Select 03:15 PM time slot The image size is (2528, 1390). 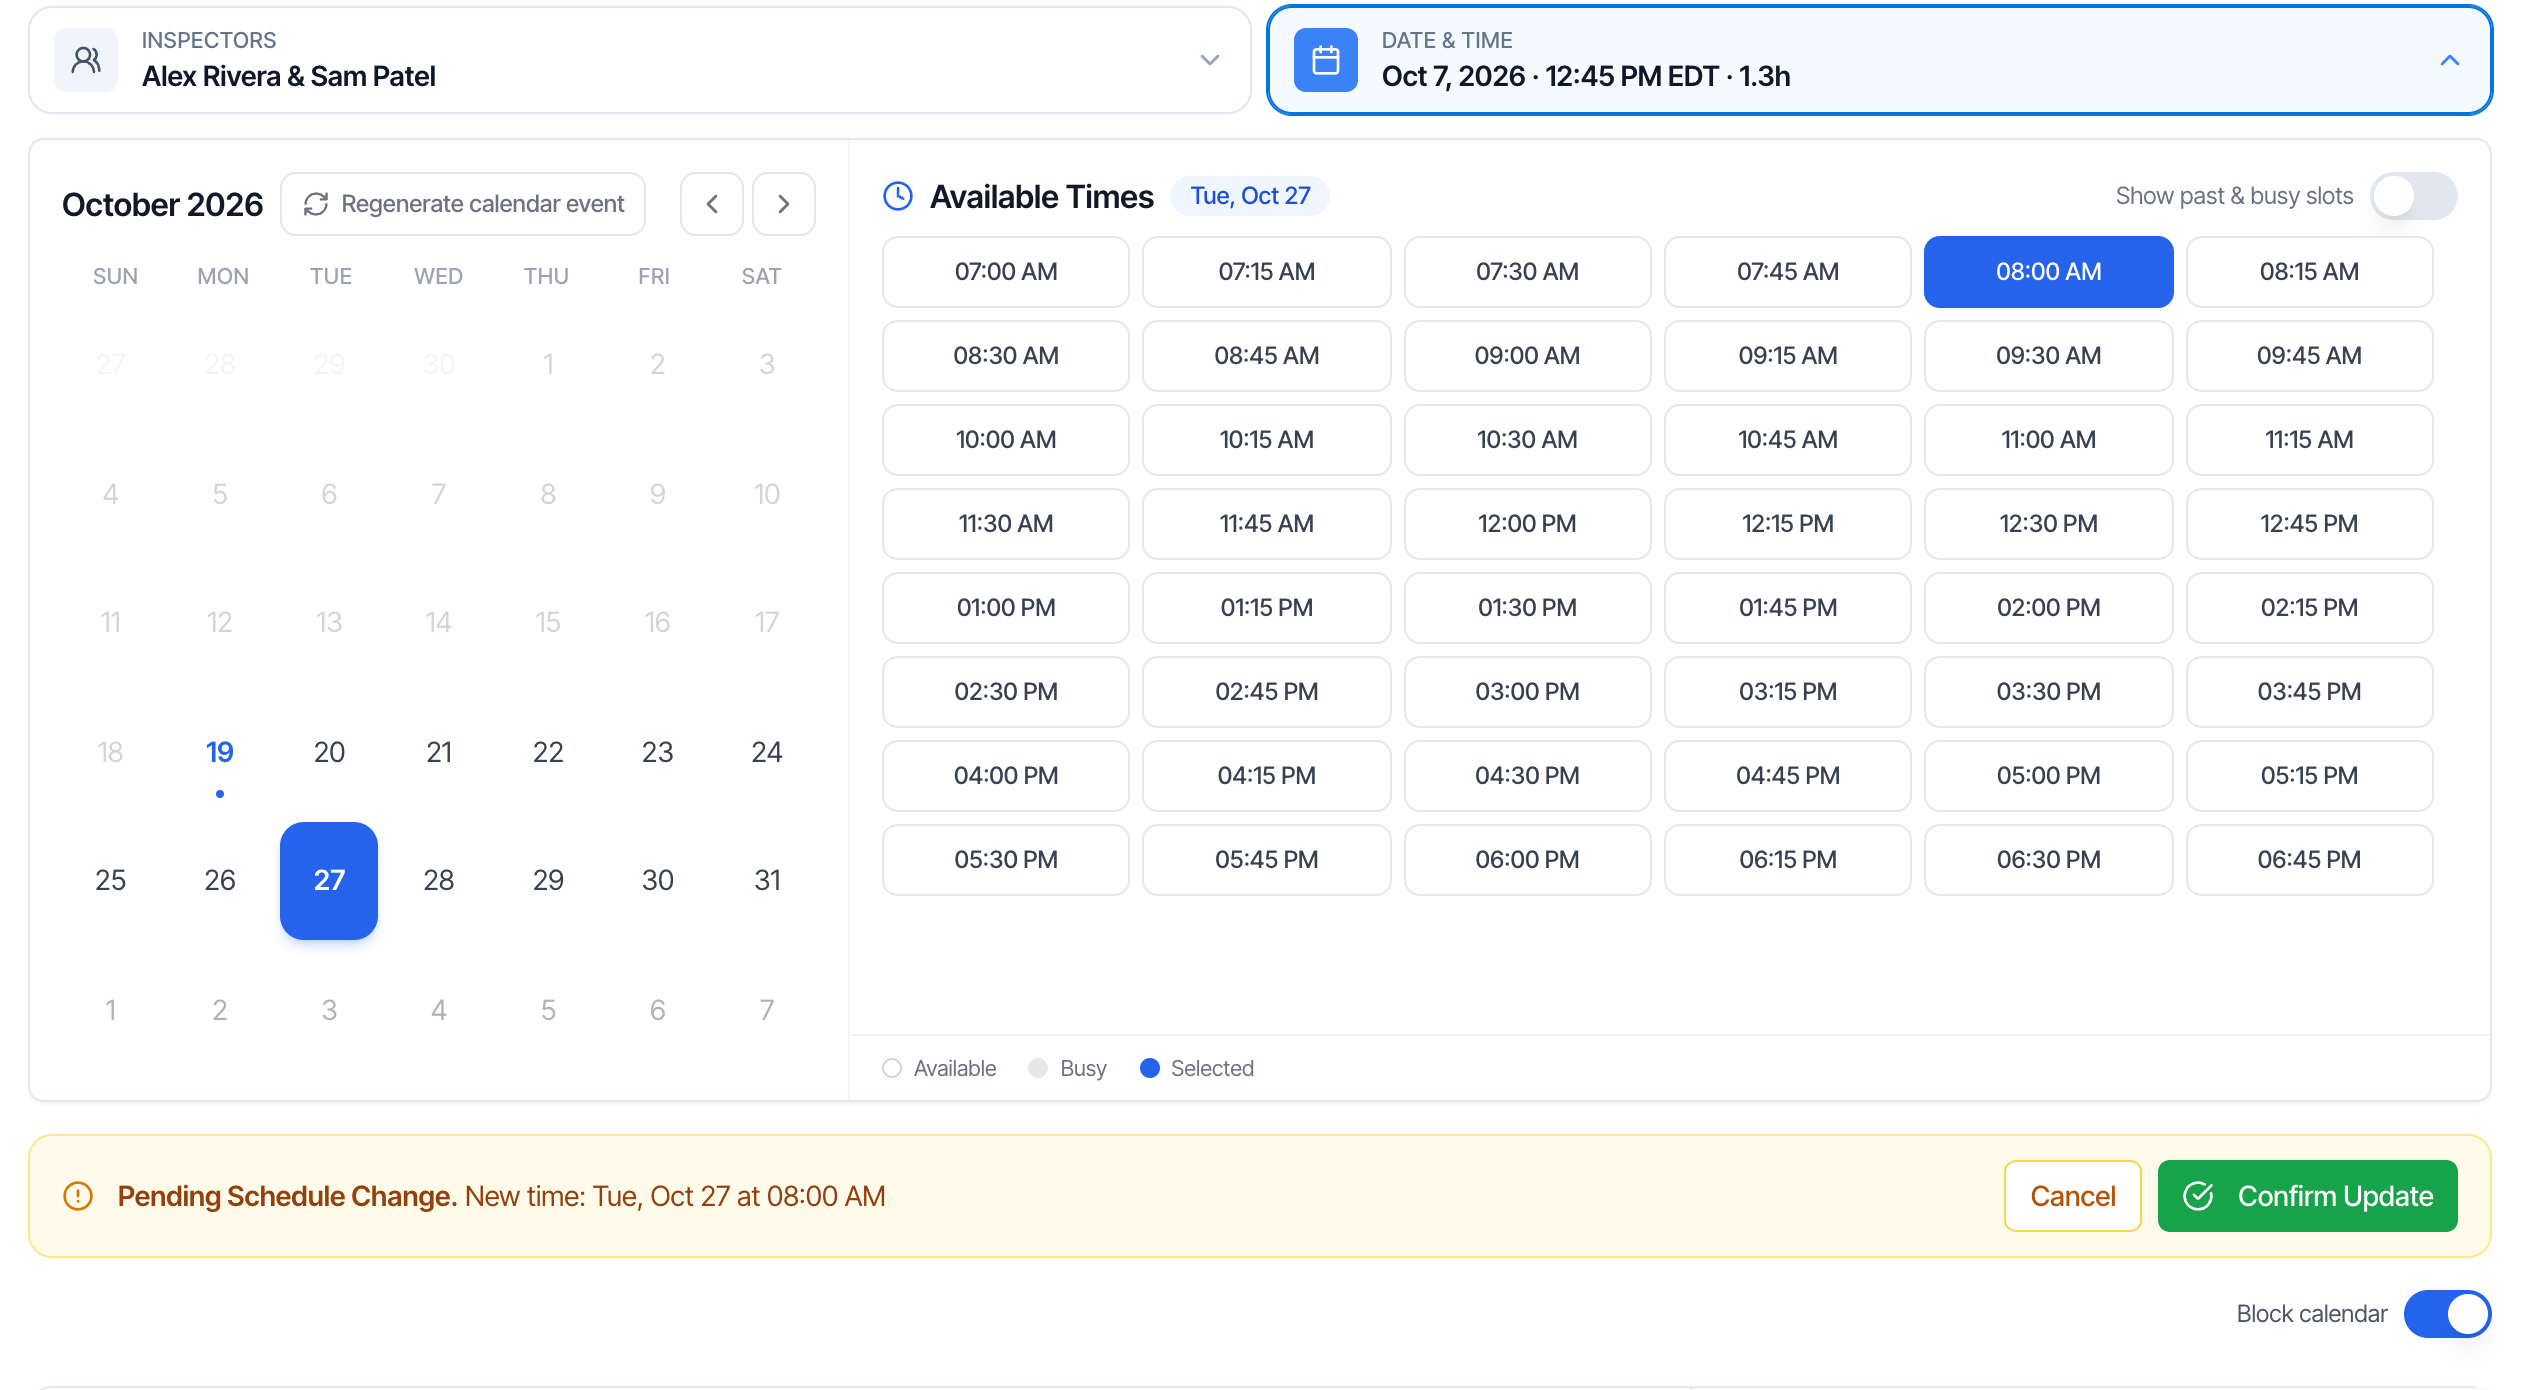1788,692
